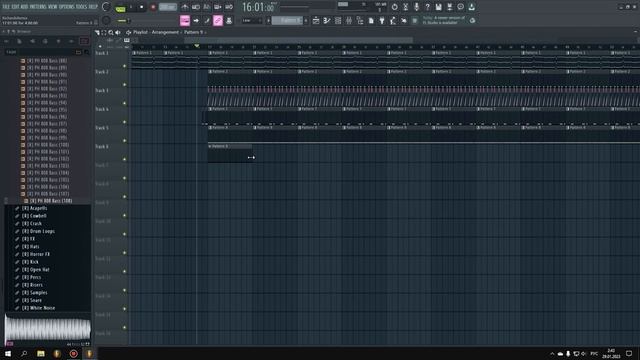Open the ADD menu

[x=24, y=7]
